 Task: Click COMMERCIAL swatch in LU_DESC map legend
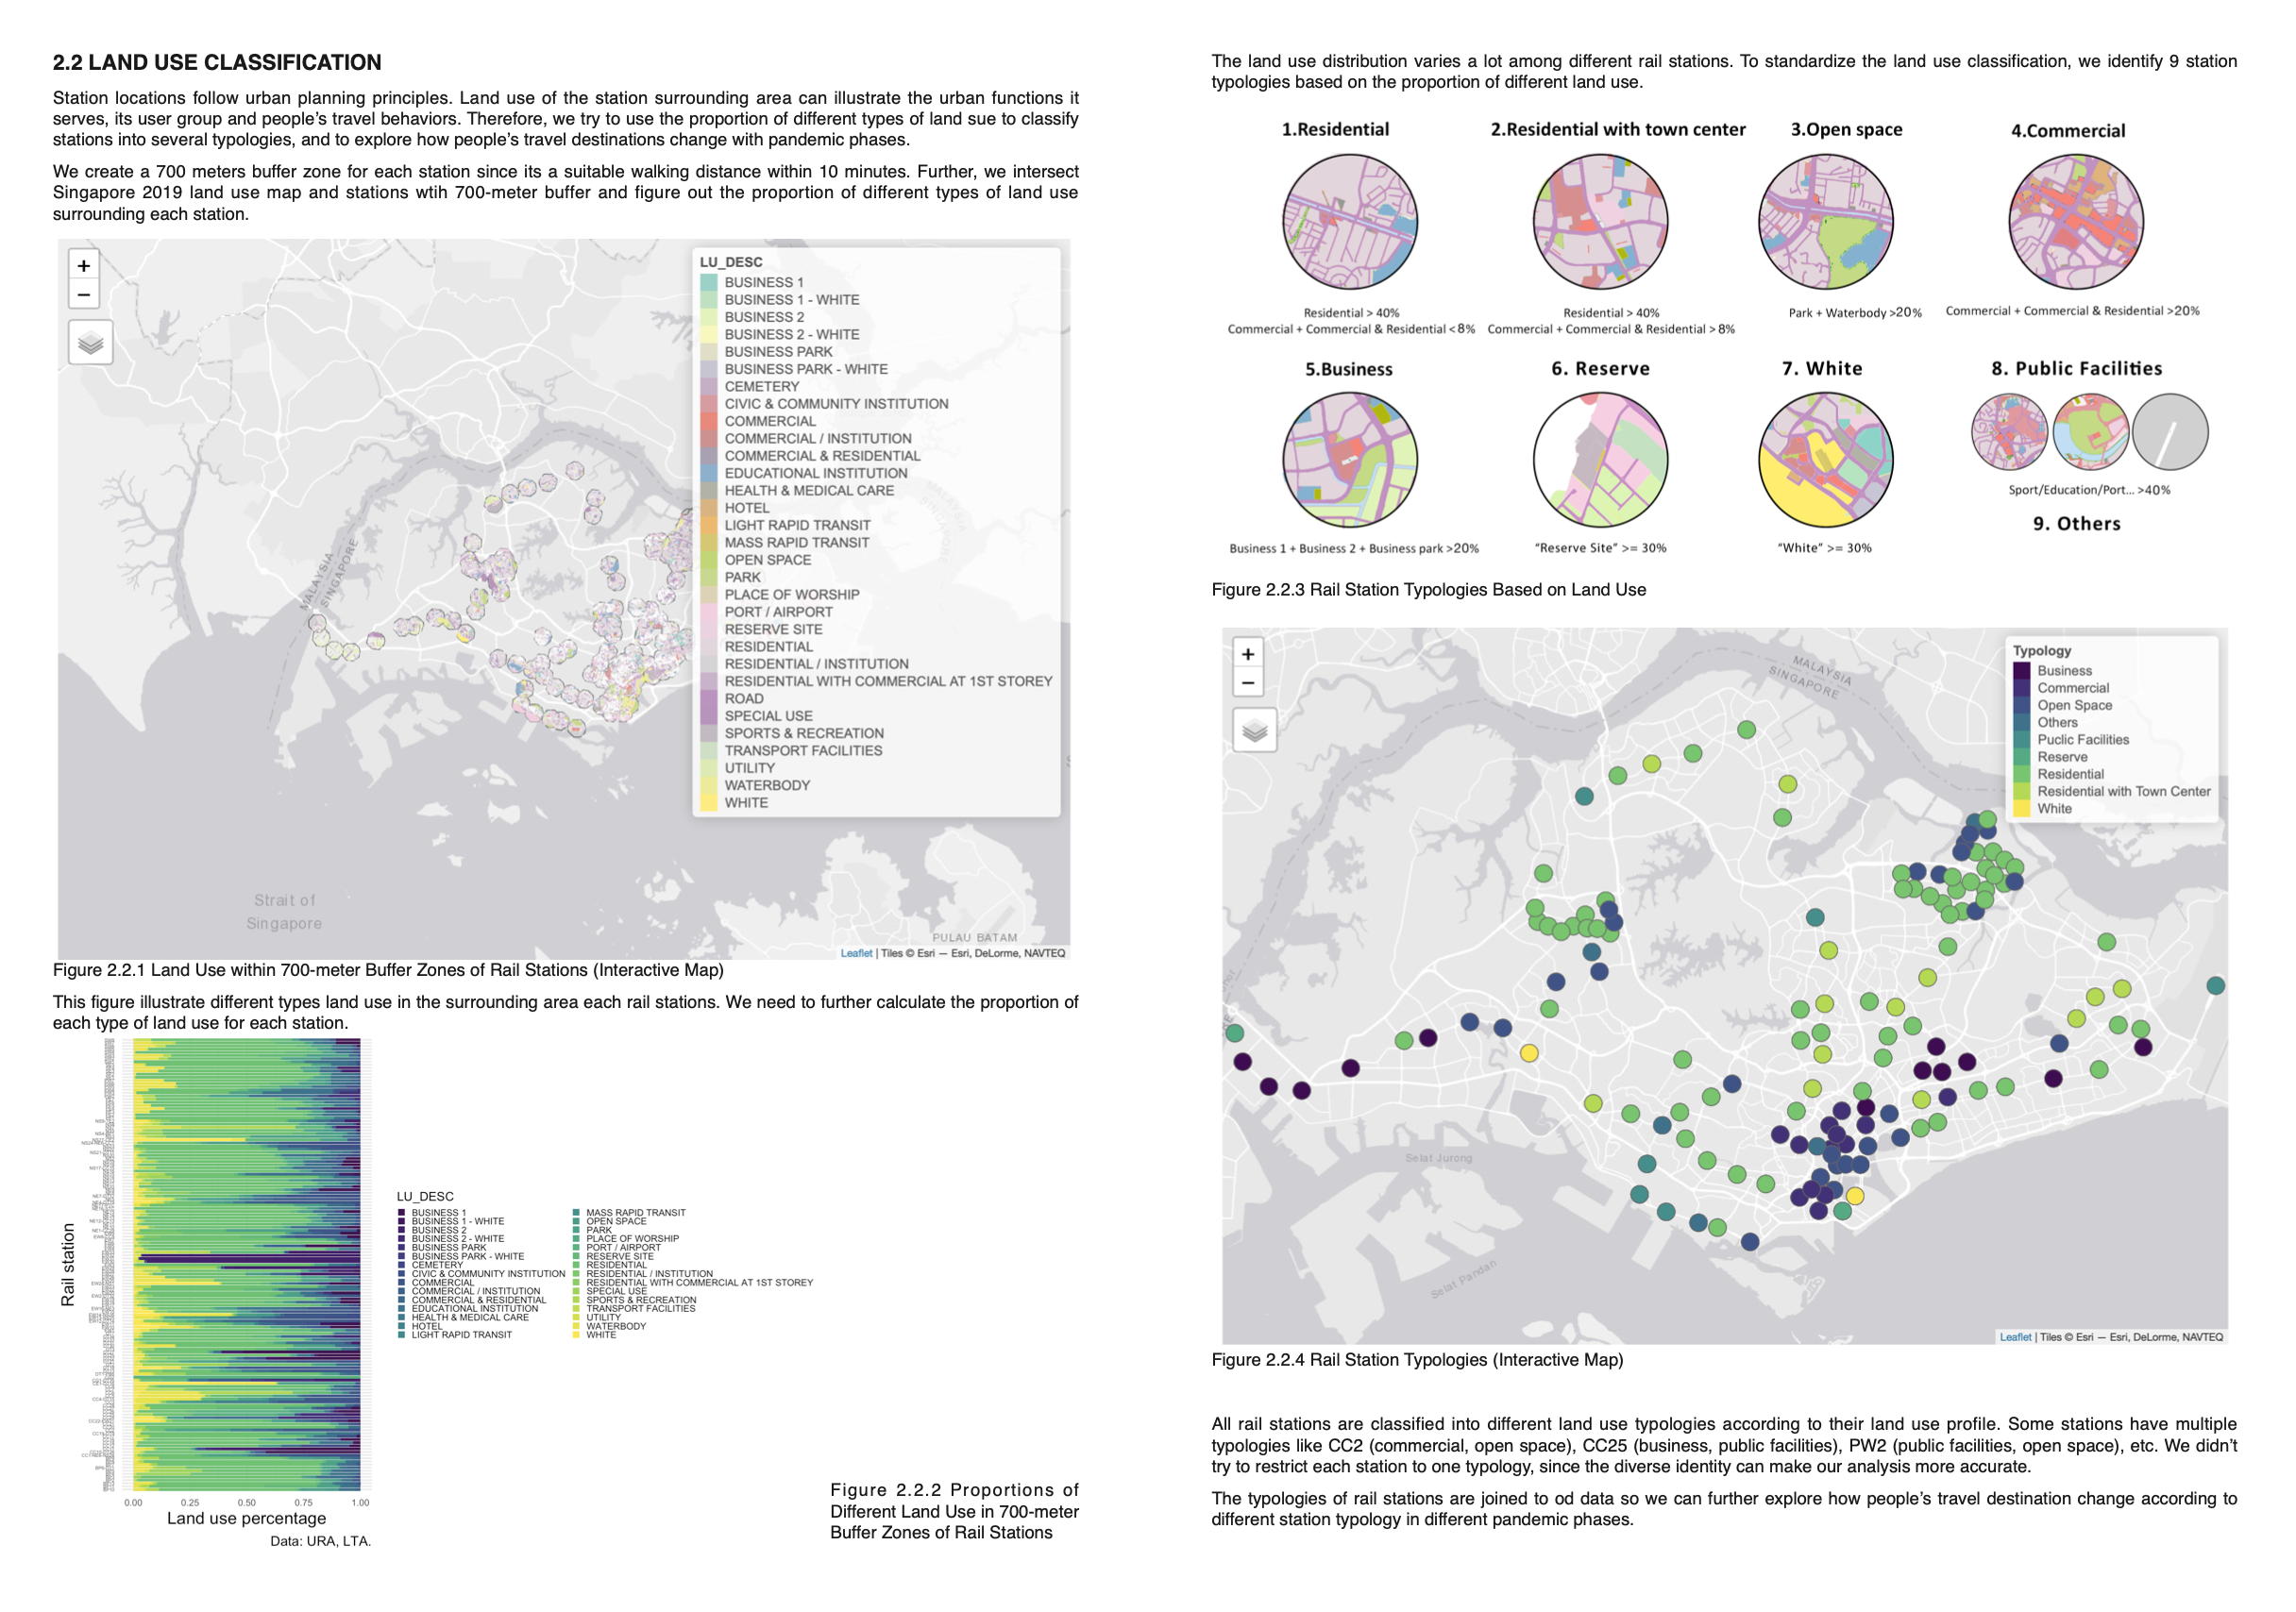[x=709, y=421]
